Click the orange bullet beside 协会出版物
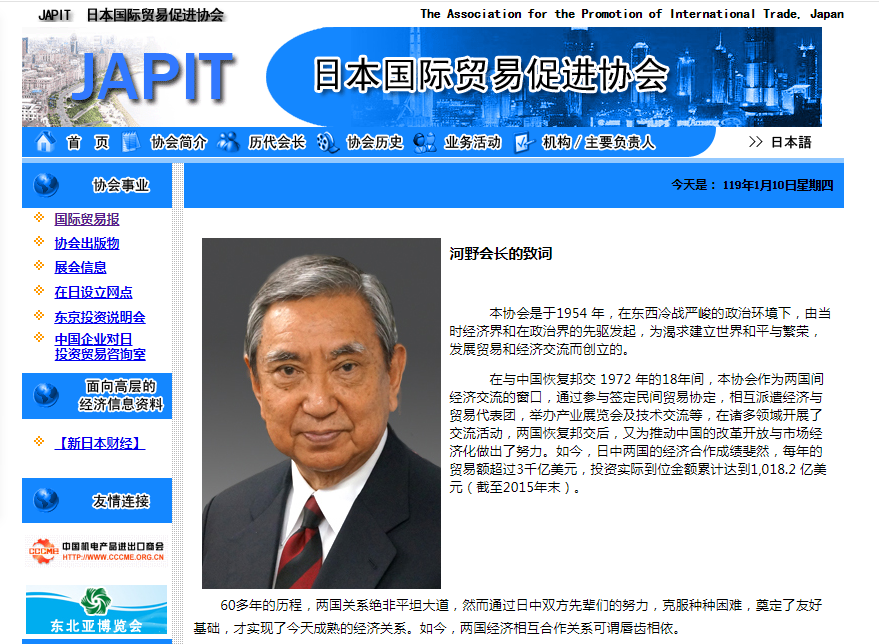 point(39,241)
